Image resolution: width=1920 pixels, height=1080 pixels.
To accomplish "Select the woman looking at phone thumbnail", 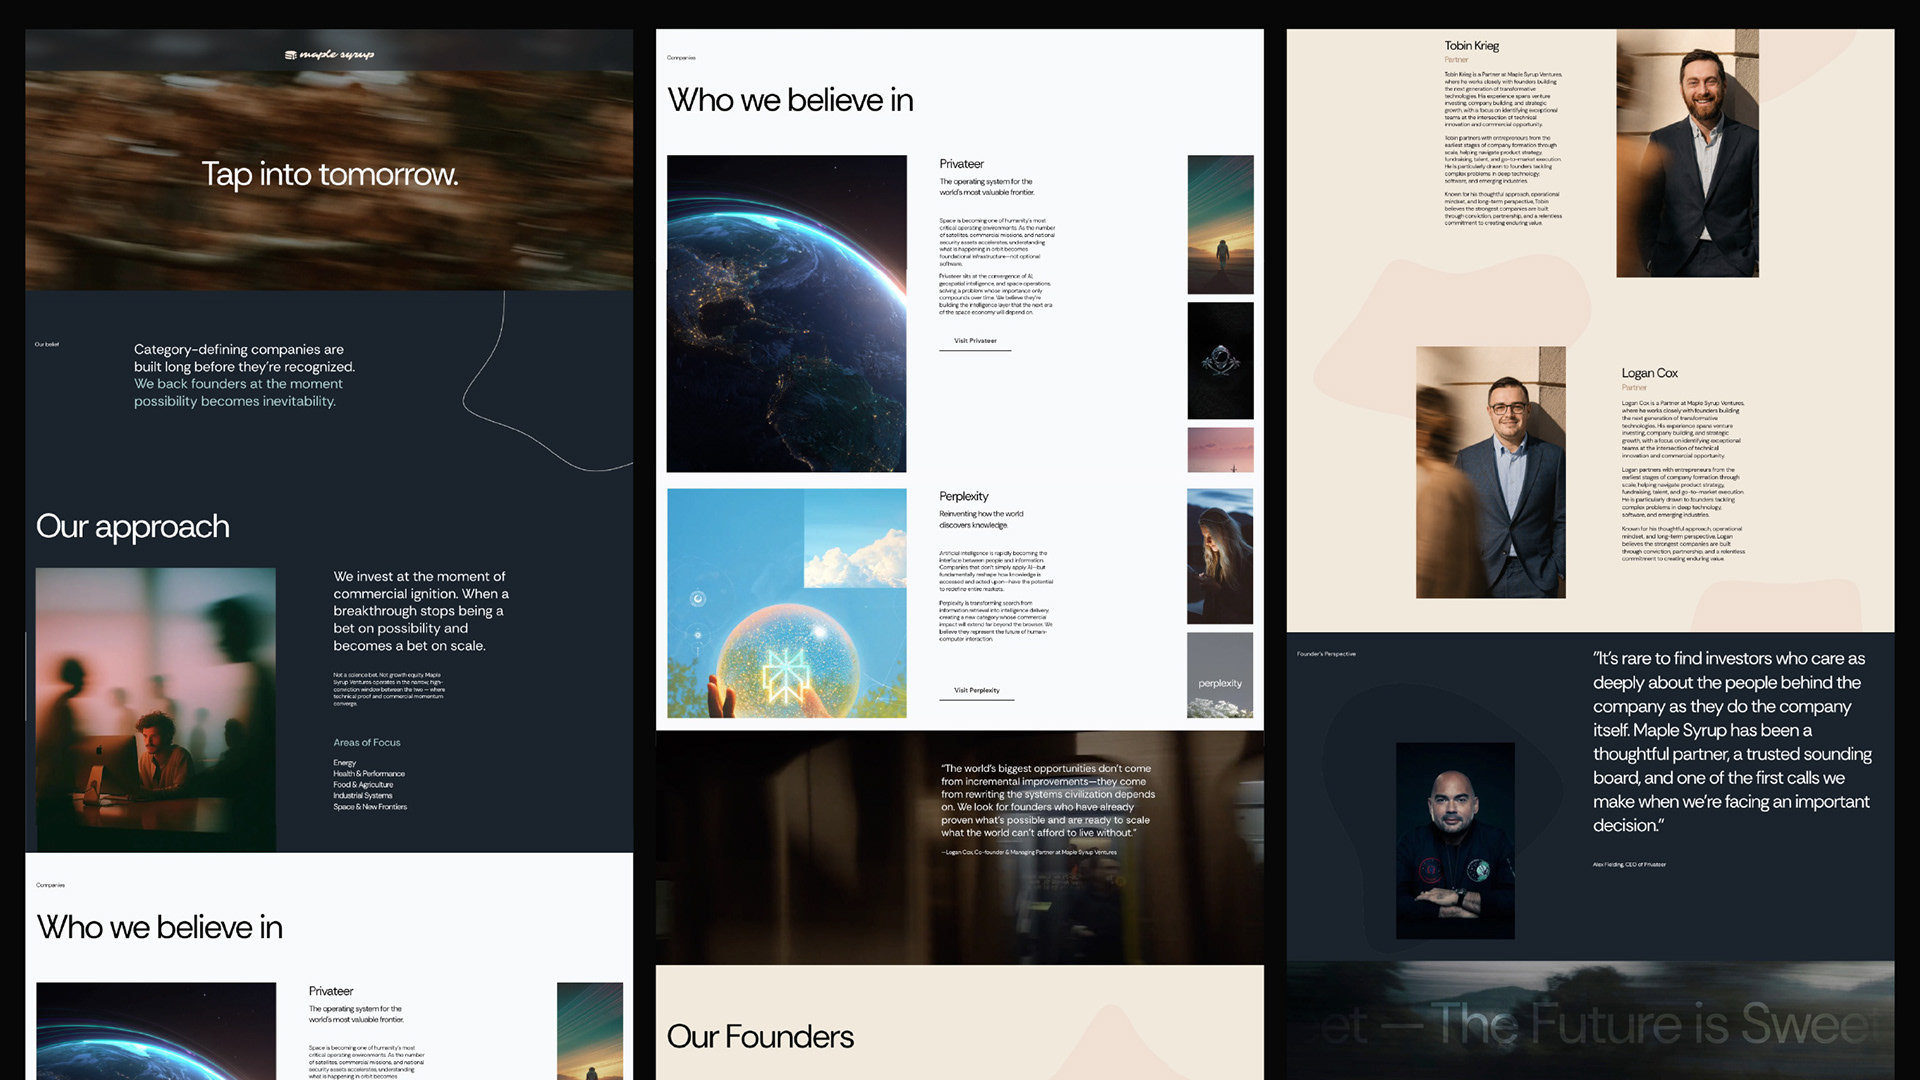I will tap(1220, 556).
